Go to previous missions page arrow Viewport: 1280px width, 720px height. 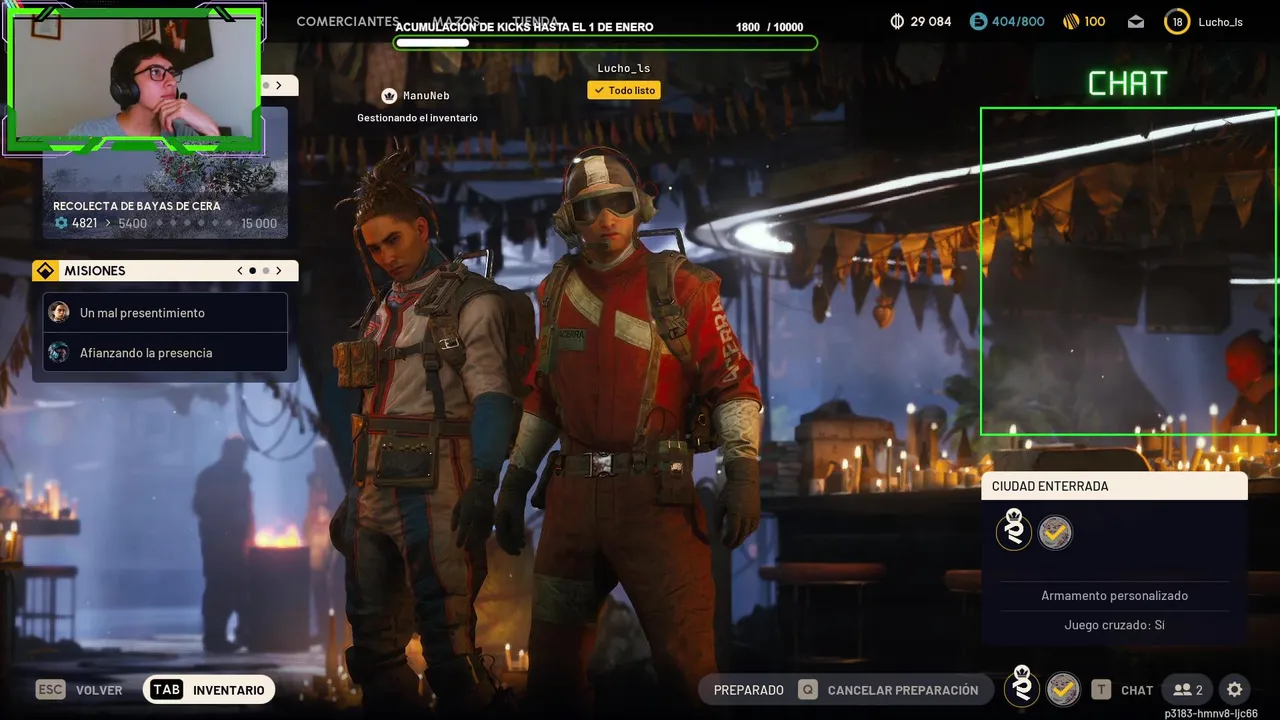(x=240, y=271)
